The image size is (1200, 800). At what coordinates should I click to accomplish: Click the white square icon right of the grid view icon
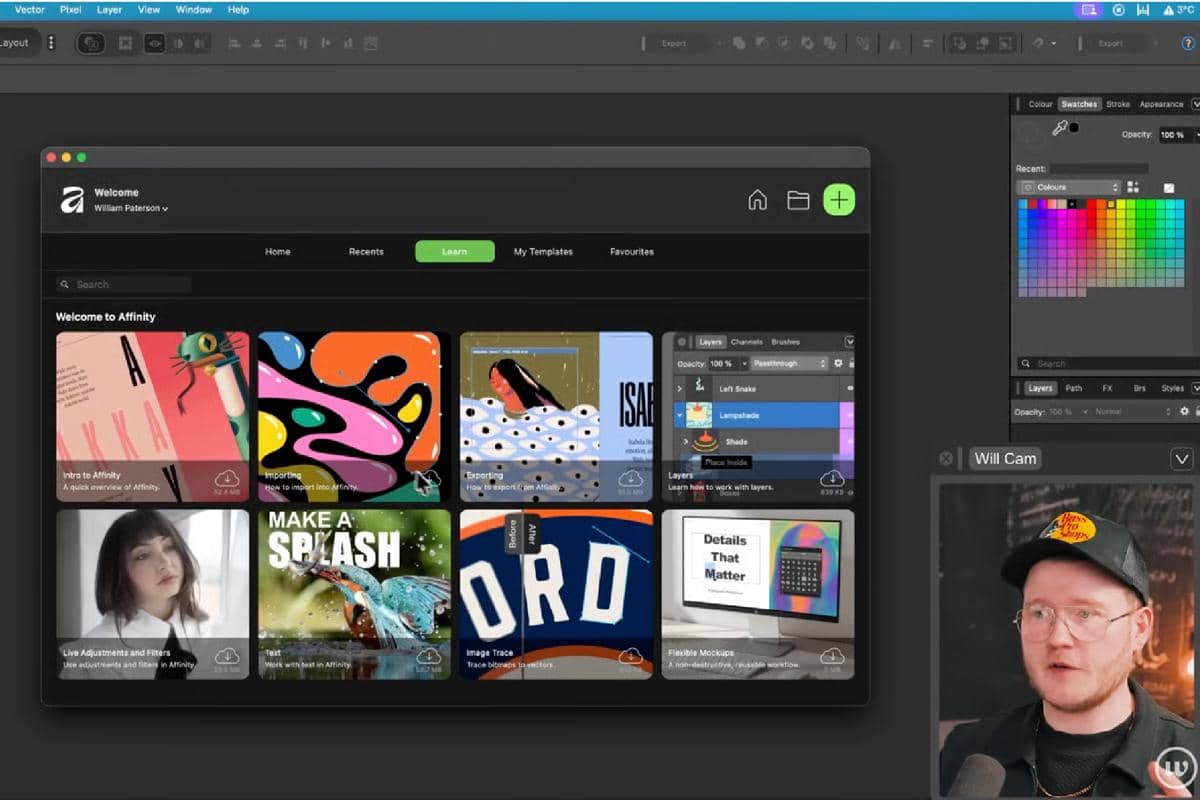click(x=1169, y=188)
